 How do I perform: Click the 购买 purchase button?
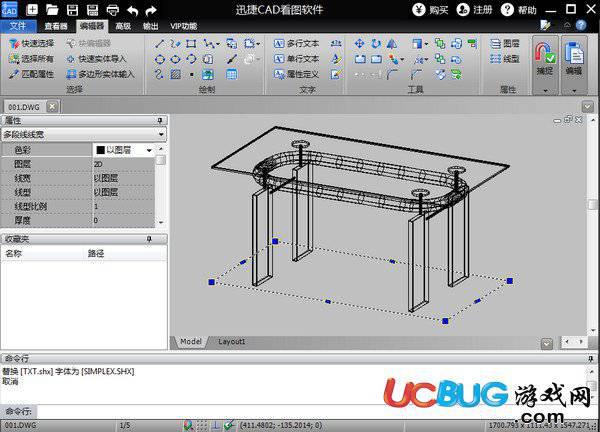[x=430, y=10]
